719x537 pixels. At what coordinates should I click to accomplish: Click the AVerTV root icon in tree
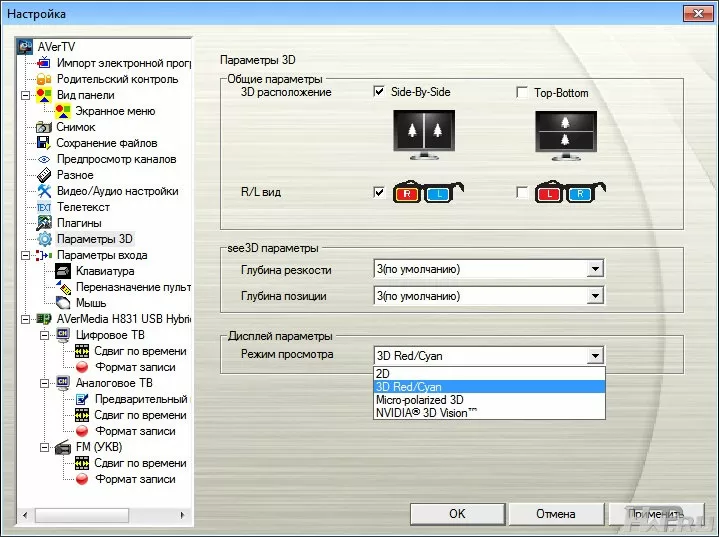pos(26,47)
